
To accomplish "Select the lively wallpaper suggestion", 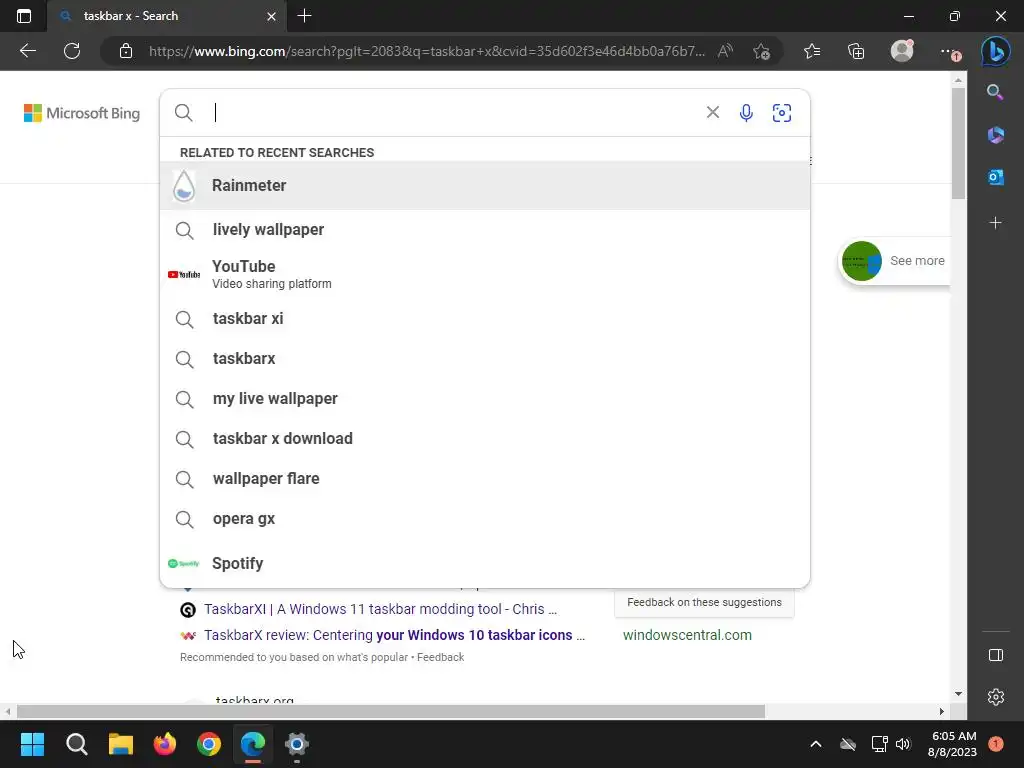I will point(485,230).
